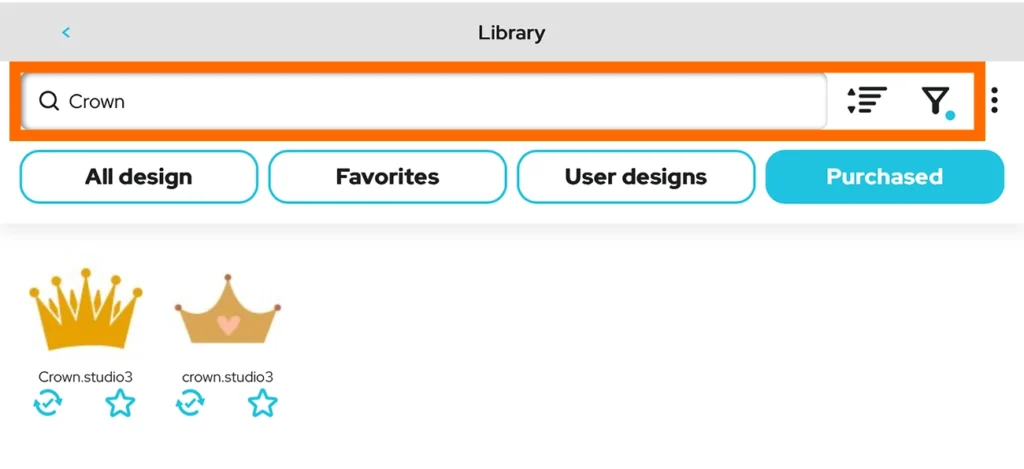Click the lowercase crown.studio3 file name
Image resolution: width=1024 pixels, height=469 pixels.
click(x=227, y=377)
